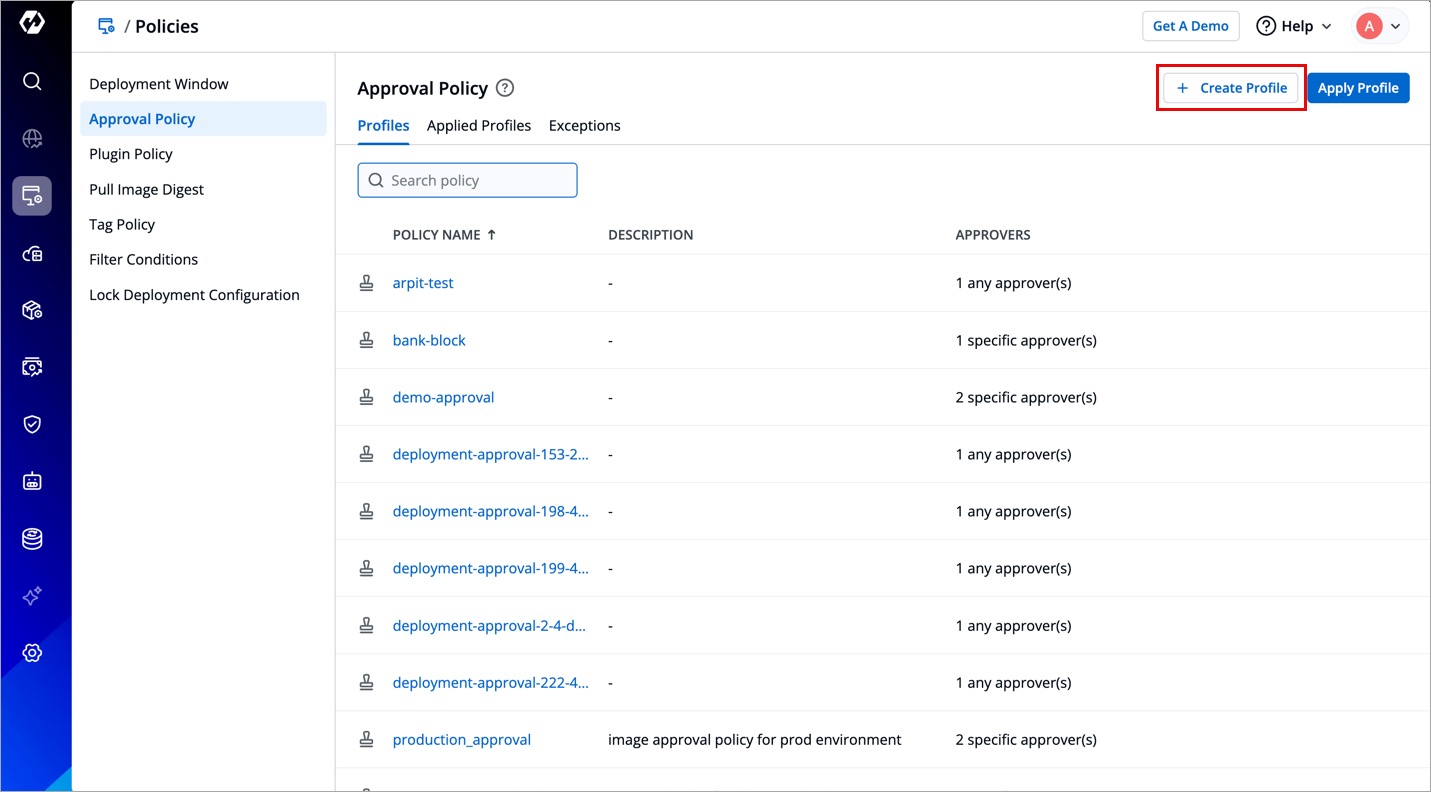Expand the Help dropdown menu
1431x792 pixels.
[1294, 26]
